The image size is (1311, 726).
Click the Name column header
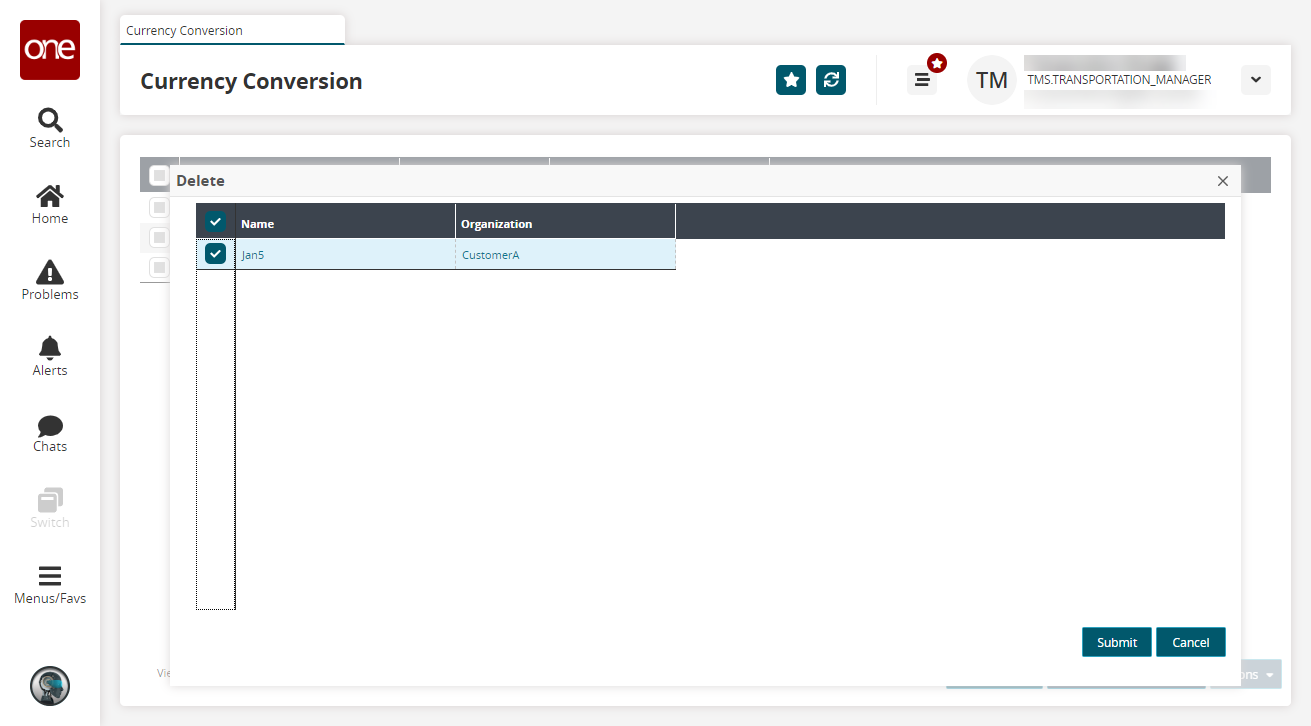(x=345, y=223)
